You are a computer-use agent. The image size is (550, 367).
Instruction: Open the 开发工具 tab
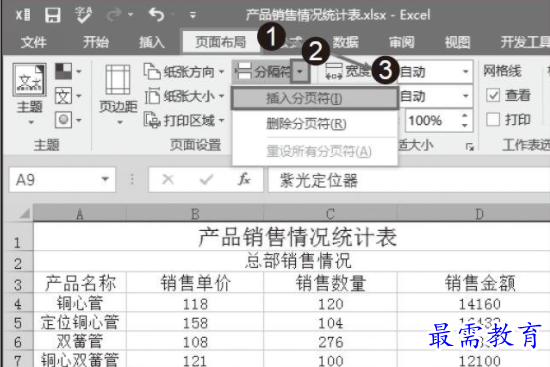[x=525, y=42]
